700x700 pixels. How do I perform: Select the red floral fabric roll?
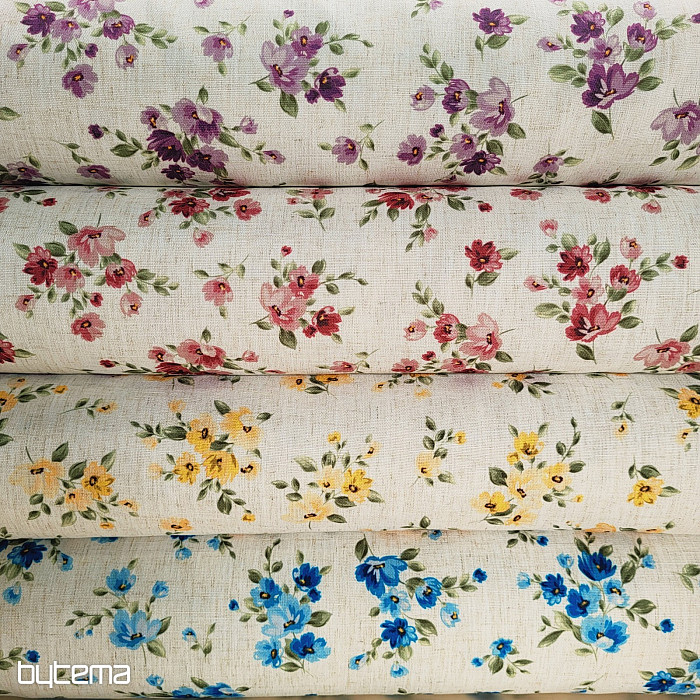(350, 280)
